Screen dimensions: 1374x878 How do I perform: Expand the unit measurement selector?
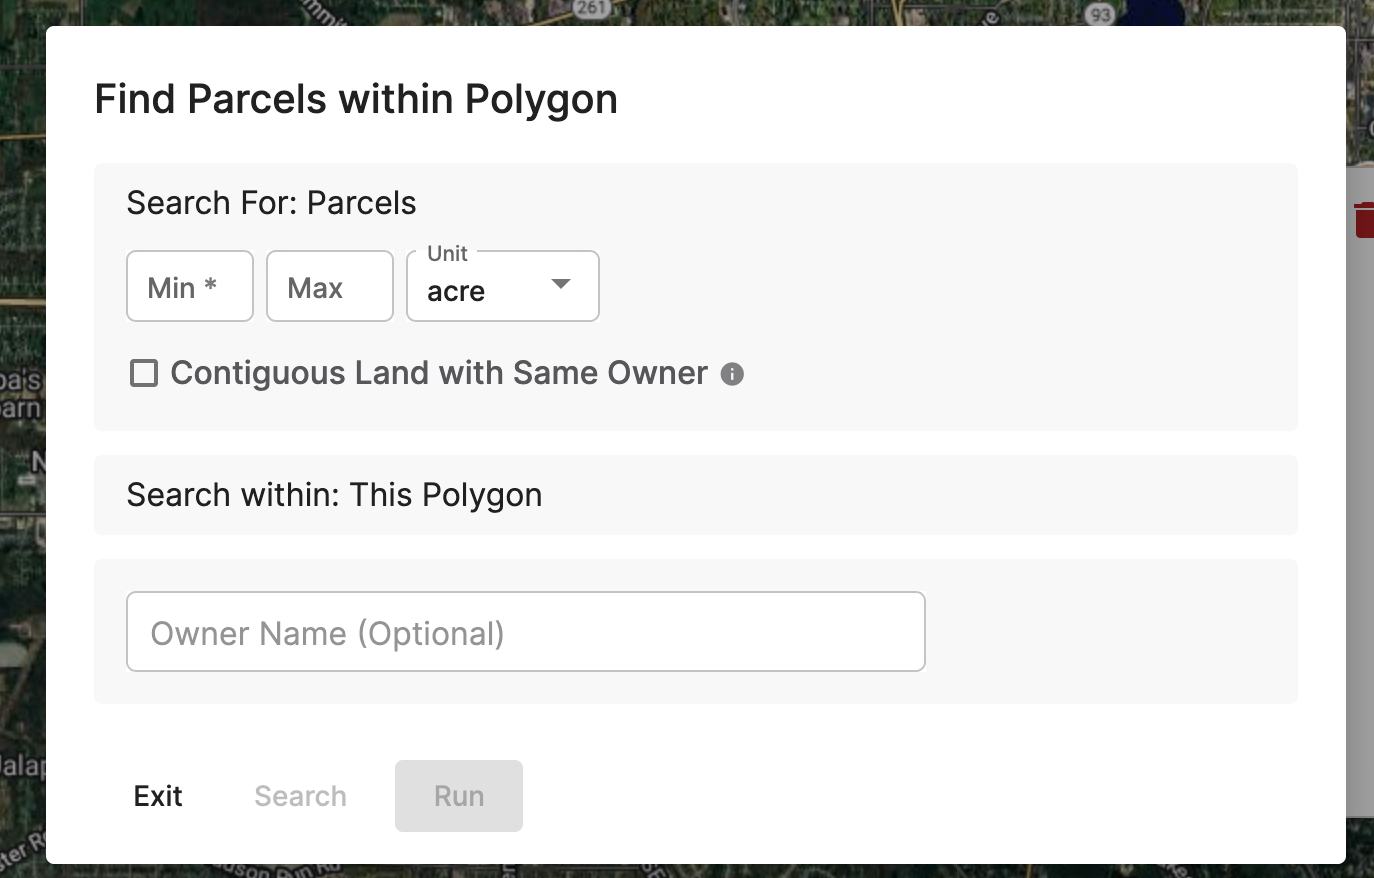[x=502, y=285]
